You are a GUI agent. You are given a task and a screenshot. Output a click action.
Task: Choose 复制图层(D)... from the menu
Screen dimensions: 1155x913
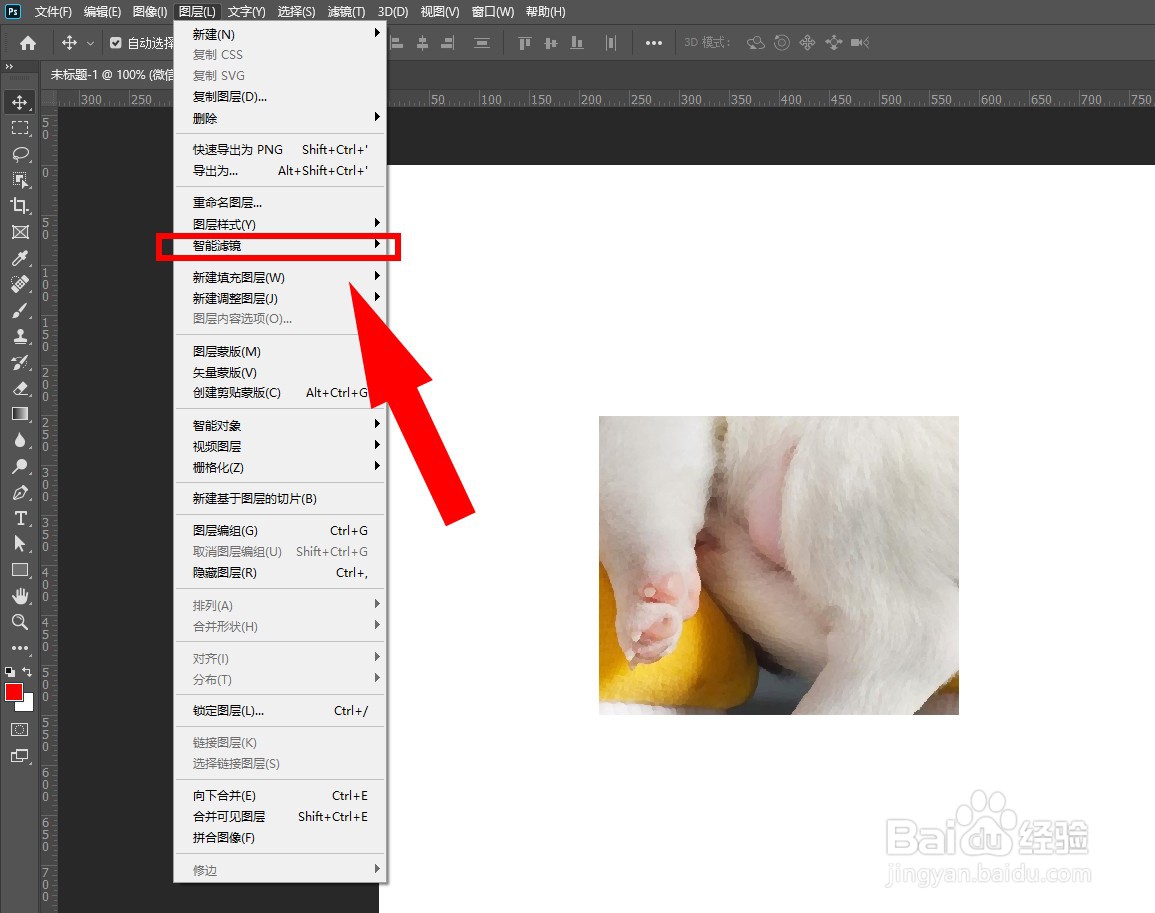280,97
